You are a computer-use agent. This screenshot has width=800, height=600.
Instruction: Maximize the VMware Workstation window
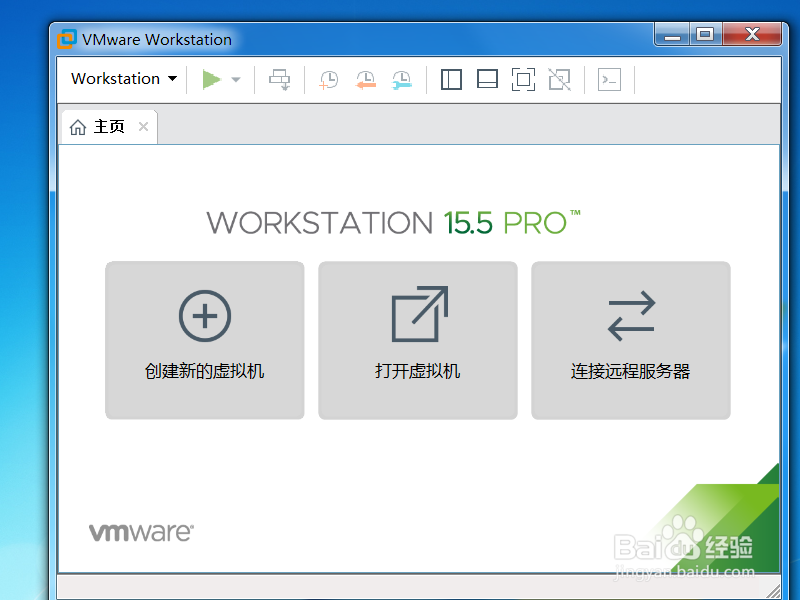click(x=706, y=35)
